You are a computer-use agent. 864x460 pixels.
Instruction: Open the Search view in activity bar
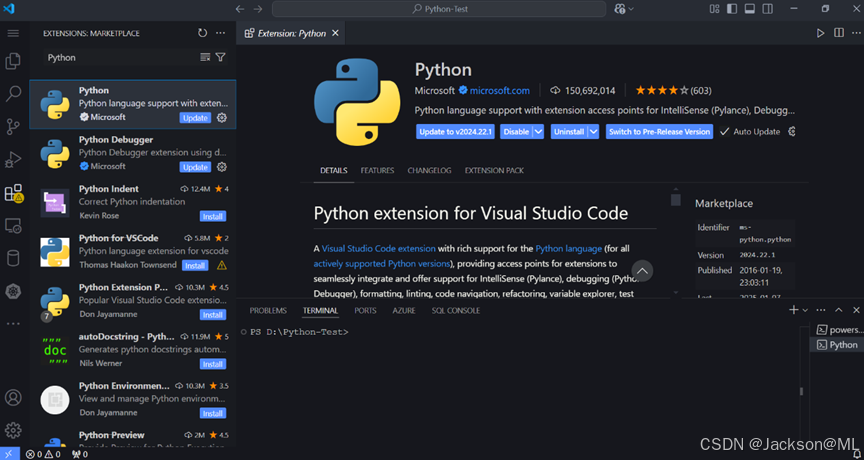pyautogui.click(x=13, y=94)
